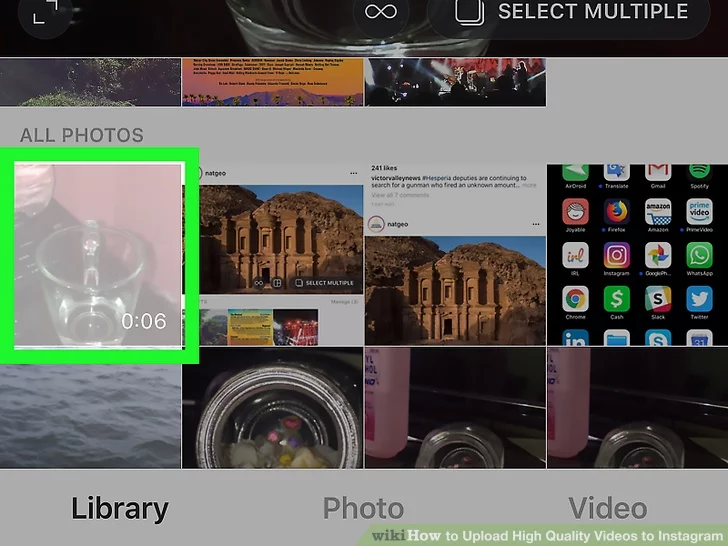Select the home screen apps screenshot thumbnail
Image resolution: width=728 pixels, height=546 pixels.
pyautogui.click(x=637, y=255)
